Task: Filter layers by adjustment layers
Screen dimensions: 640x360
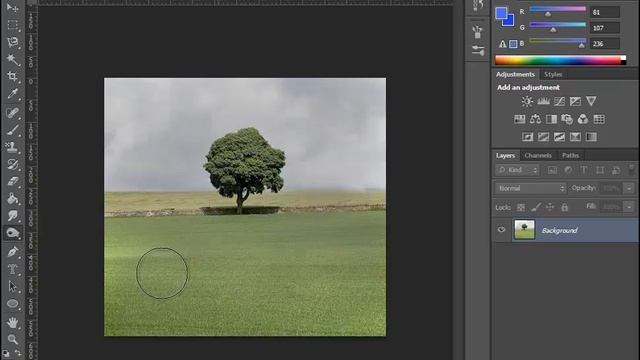Action: pyautogui.click(x=568, y=170)
